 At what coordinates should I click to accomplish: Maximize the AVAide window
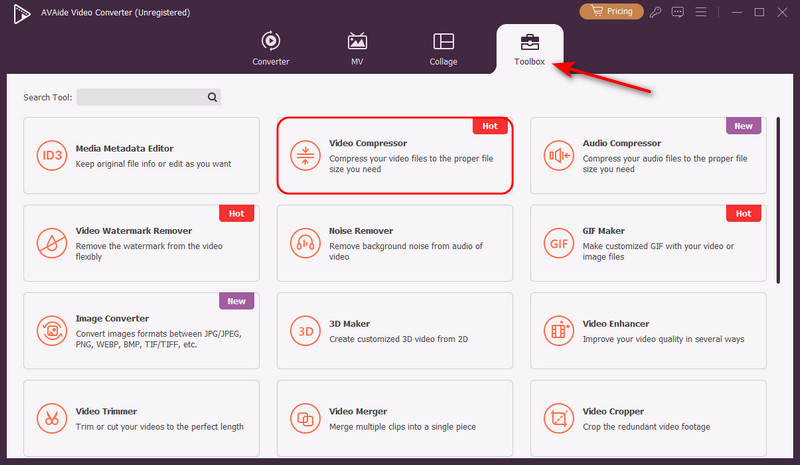click(x=759, y=12)
